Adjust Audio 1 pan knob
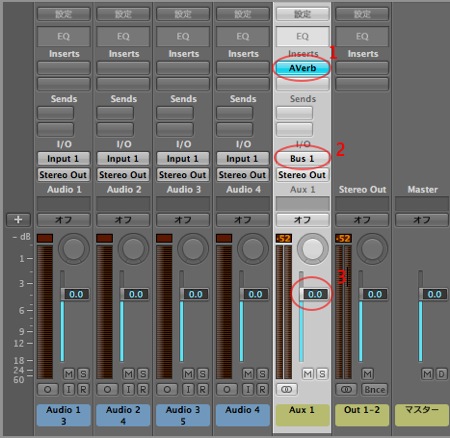Viewport: 450px width, 438px height. click(x=74, y=249)
